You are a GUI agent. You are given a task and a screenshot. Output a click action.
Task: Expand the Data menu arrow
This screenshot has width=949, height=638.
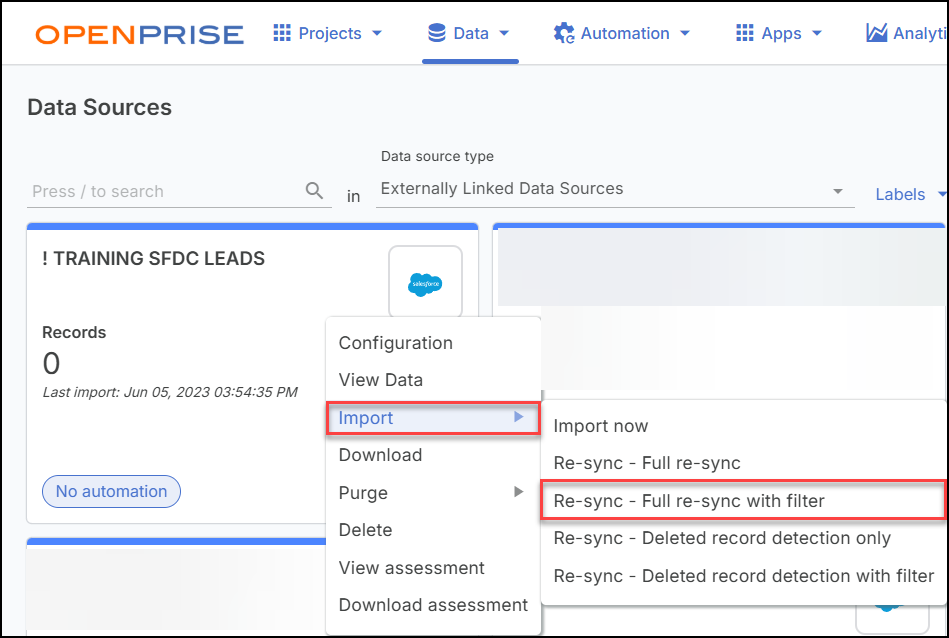[504, 33]
